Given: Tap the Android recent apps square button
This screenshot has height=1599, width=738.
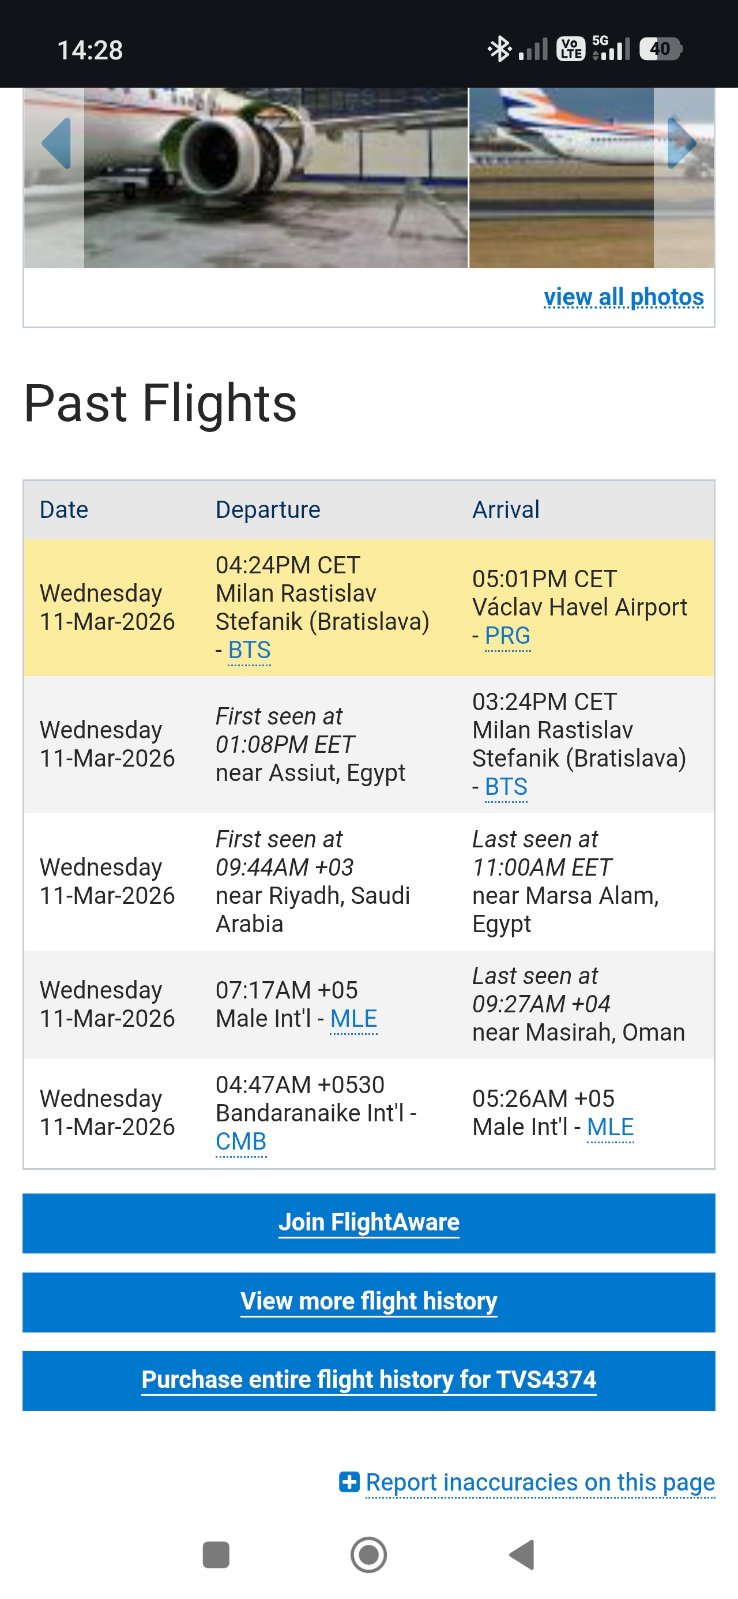Looking at the screenshot, I should tap(216, 1554).
